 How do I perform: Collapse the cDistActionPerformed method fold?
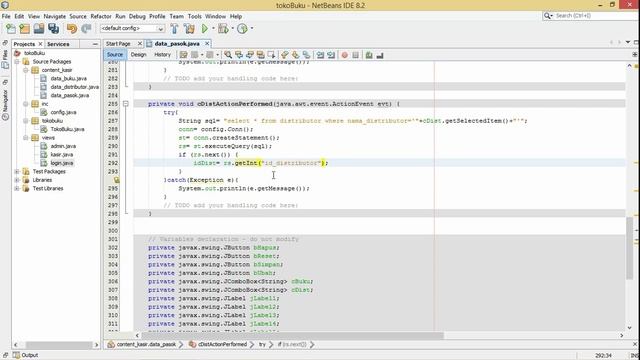(126, 104)
